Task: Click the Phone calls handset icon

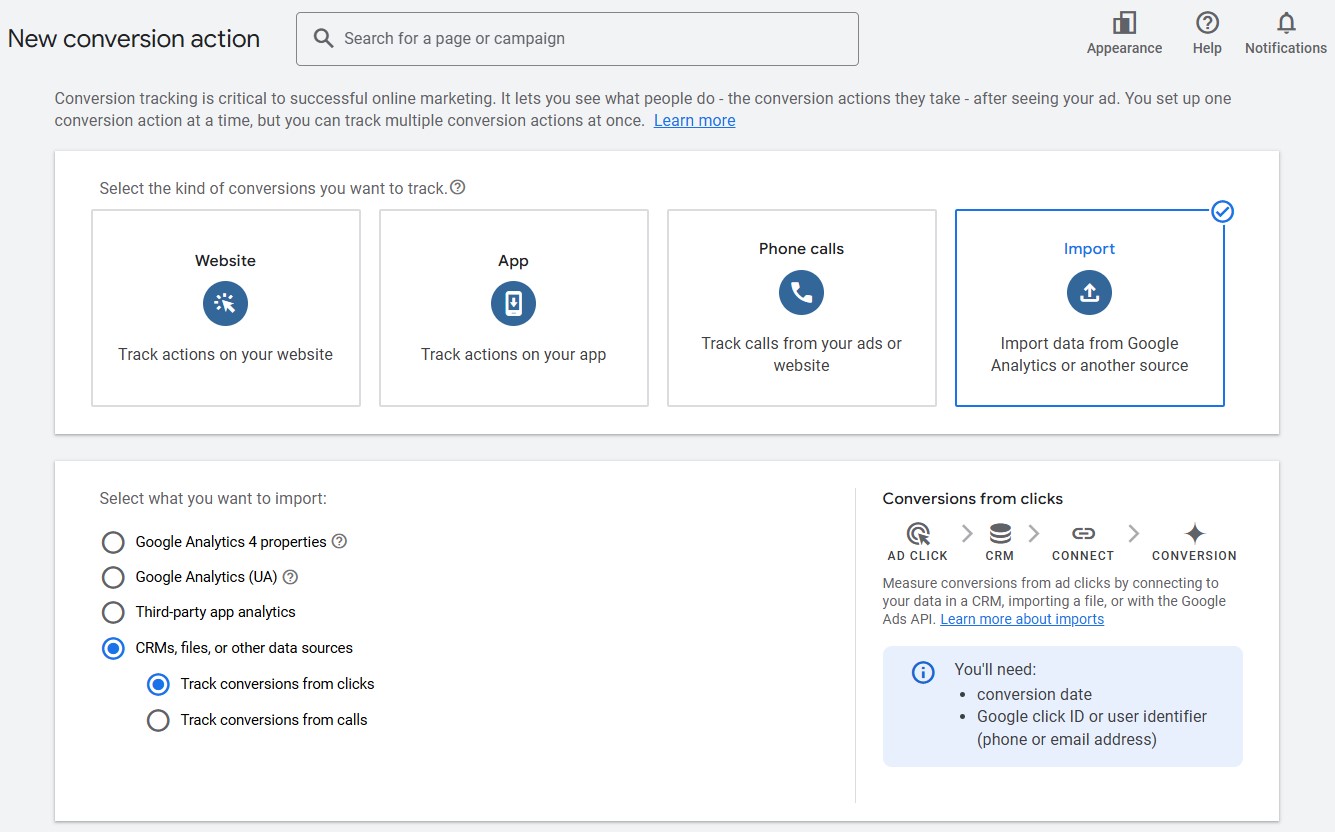Action: point(801,292)
